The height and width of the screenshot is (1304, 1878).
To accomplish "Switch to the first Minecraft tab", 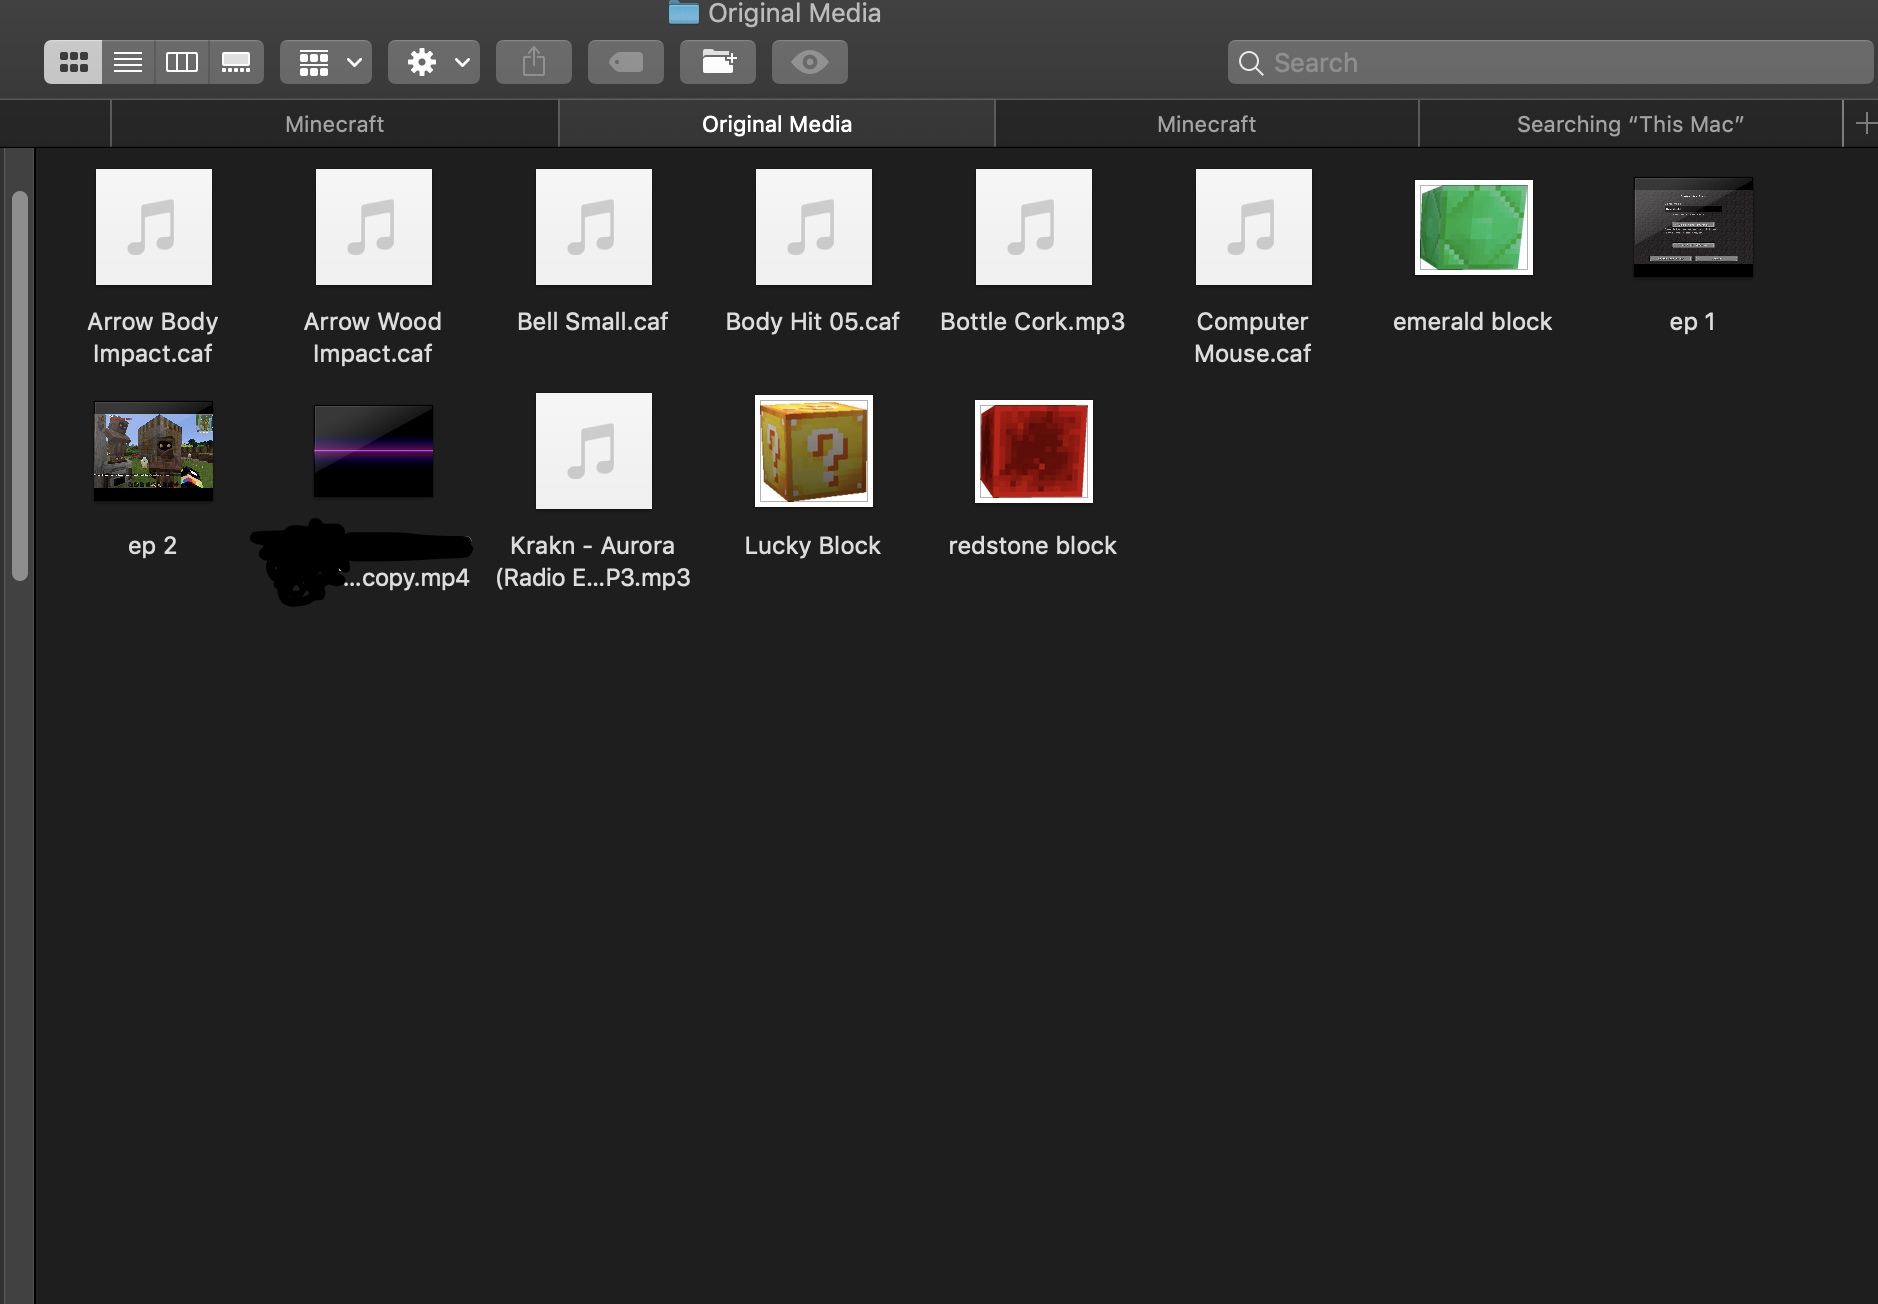I will (335, 124).
